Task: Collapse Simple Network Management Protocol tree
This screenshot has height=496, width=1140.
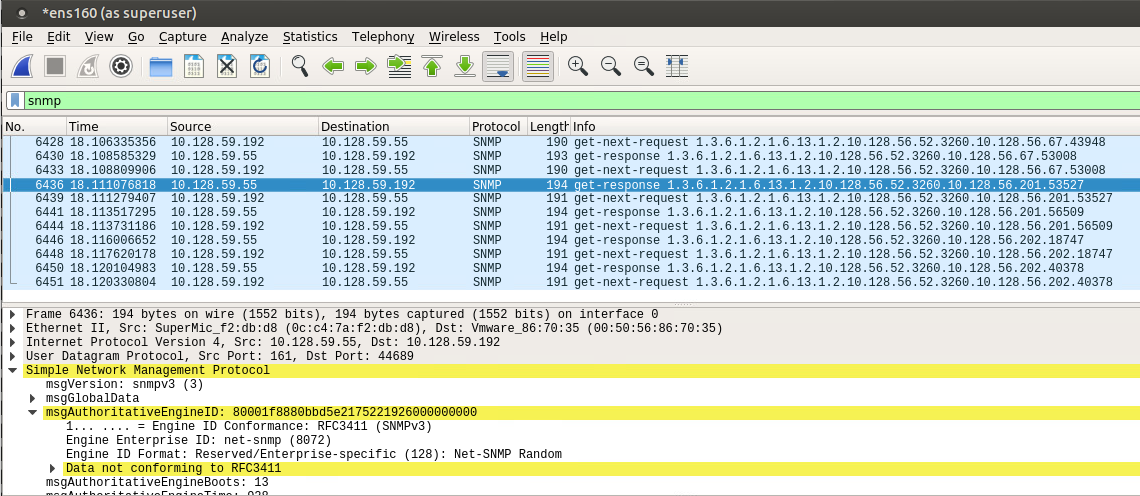Action: click(x=12, y=370)
